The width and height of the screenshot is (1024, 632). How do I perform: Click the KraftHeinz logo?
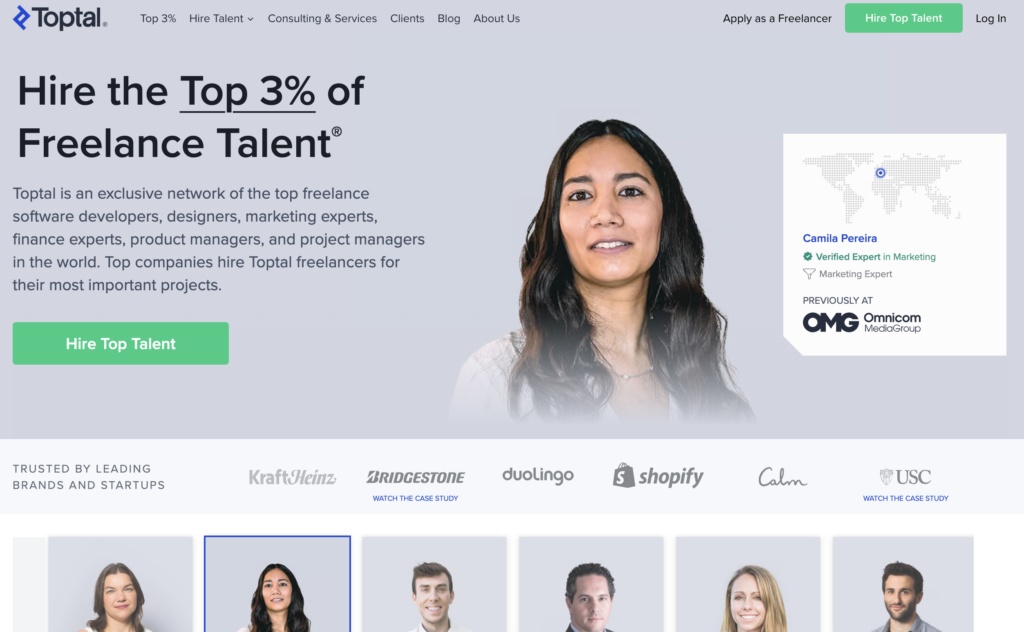(292, 477)
